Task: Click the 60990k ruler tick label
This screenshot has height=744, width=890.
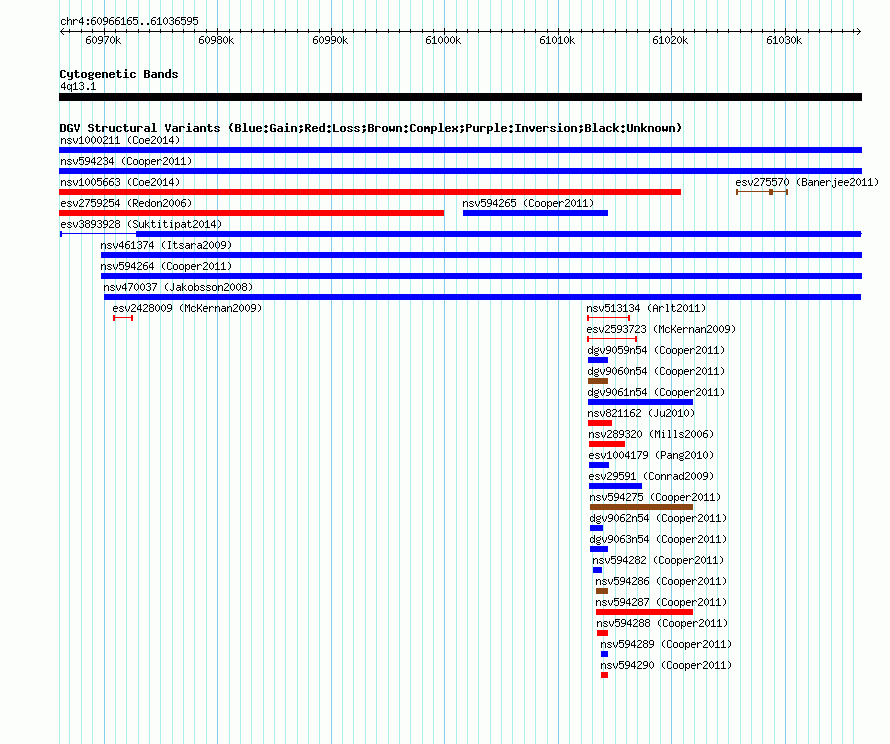Action: [330, 40]
